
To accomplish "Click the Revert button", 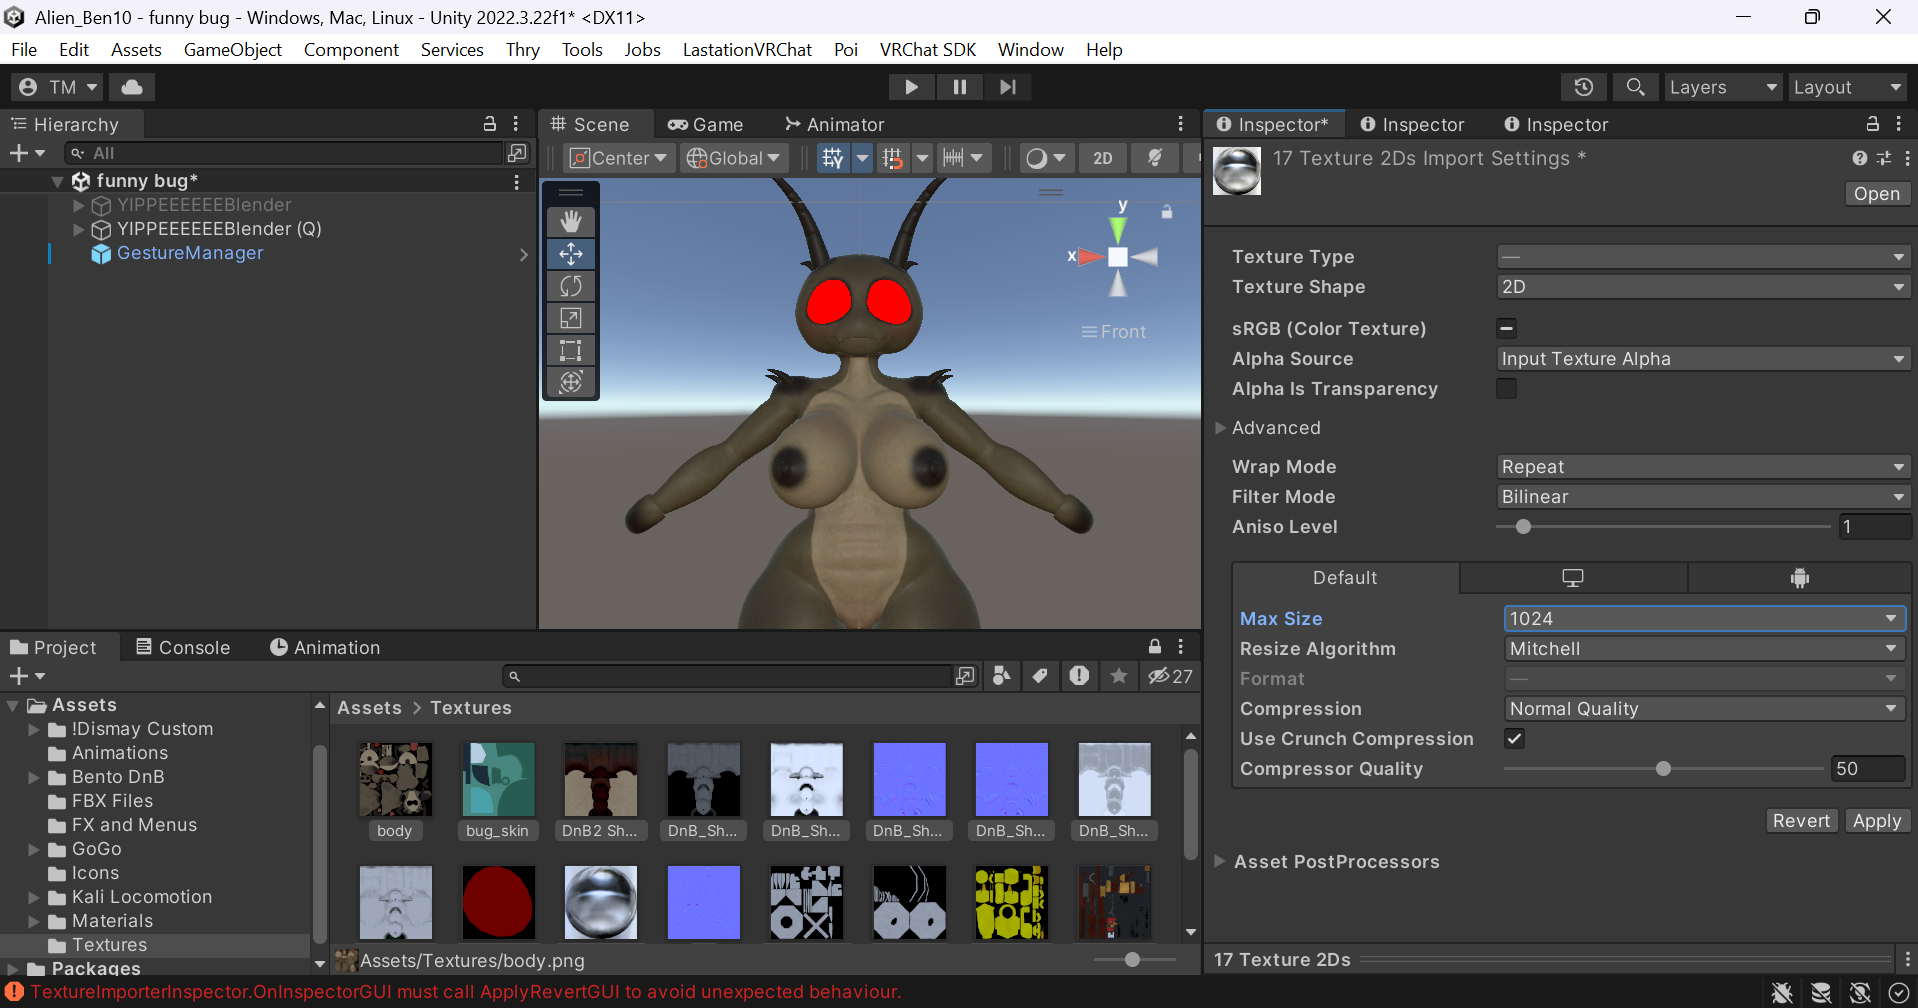I will coord(1801,821).
